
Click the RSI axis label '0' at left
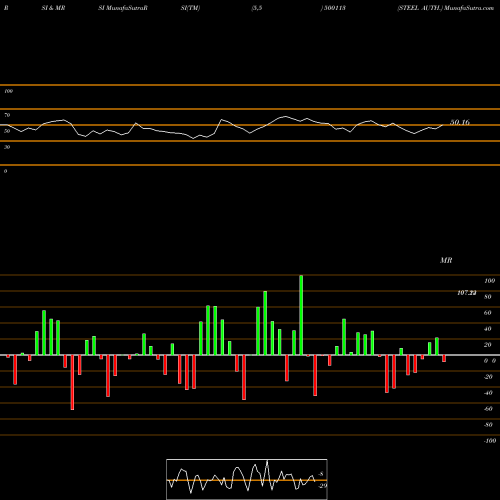coord(5,171)
